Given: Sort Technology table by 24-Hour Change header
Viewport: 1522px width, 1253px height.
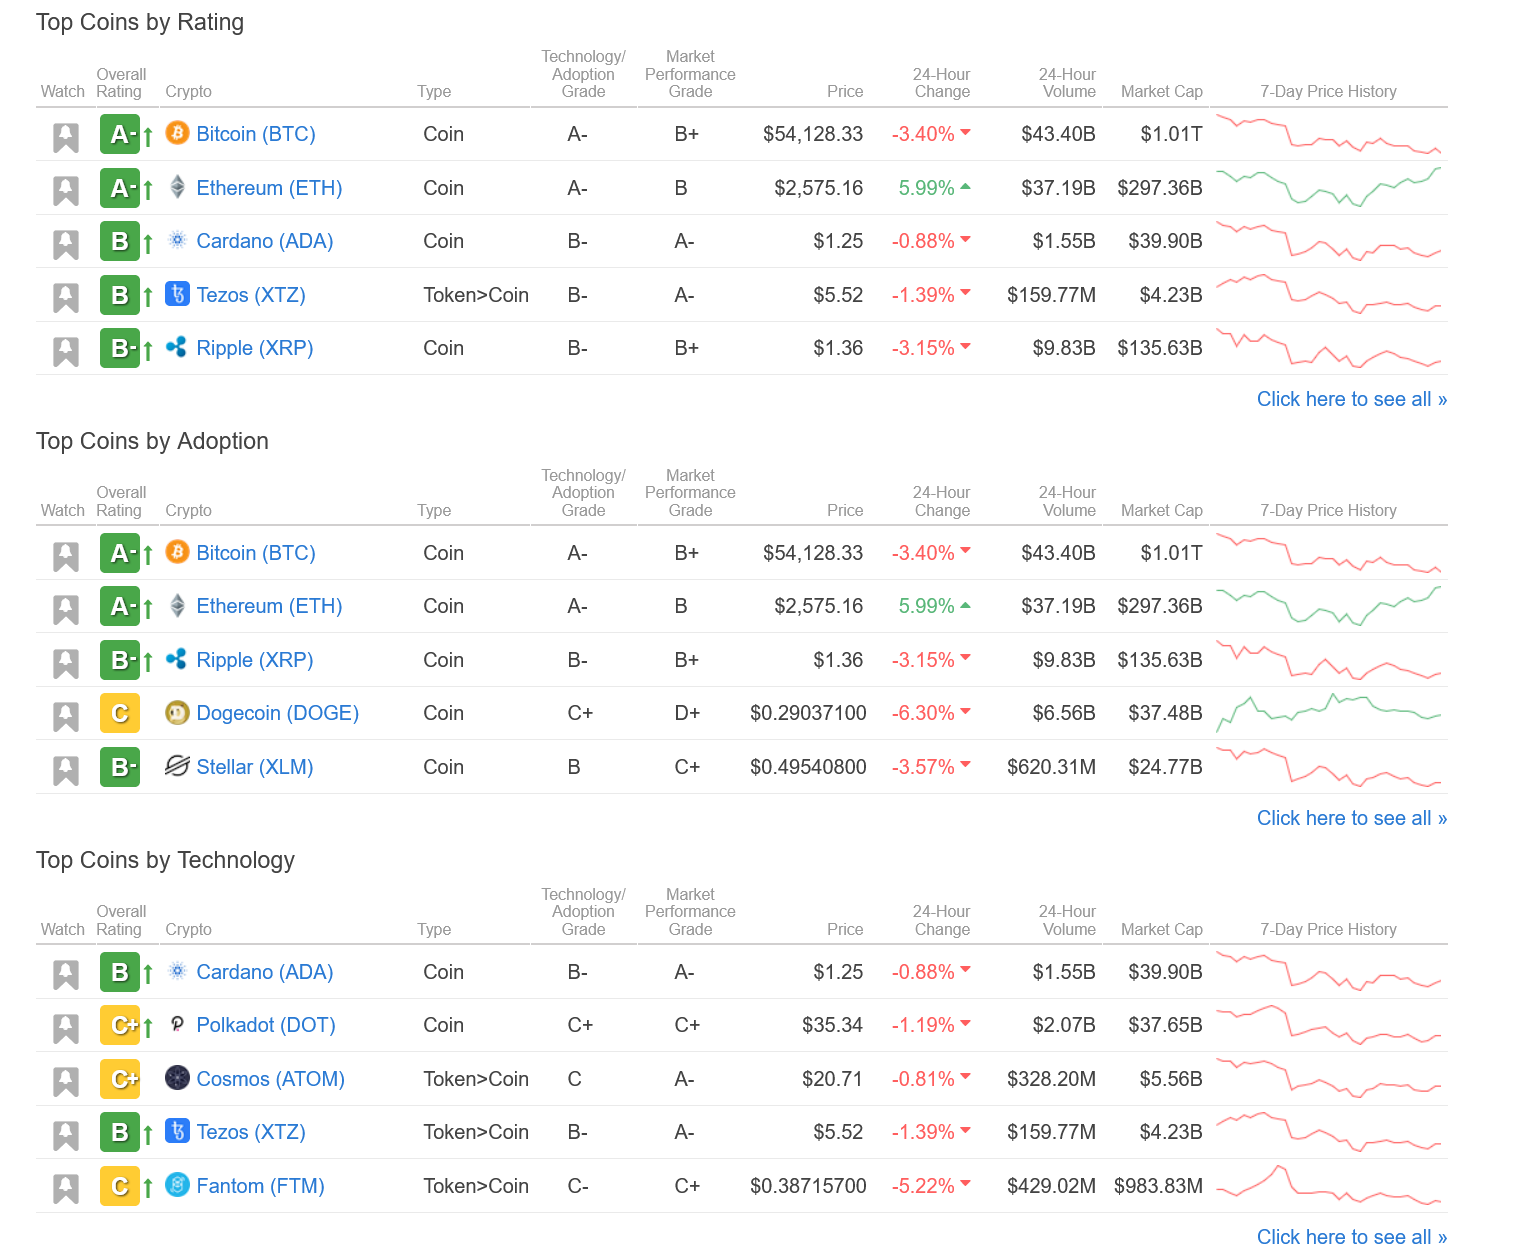Looking at the screenshot, I should pos(941,920).
